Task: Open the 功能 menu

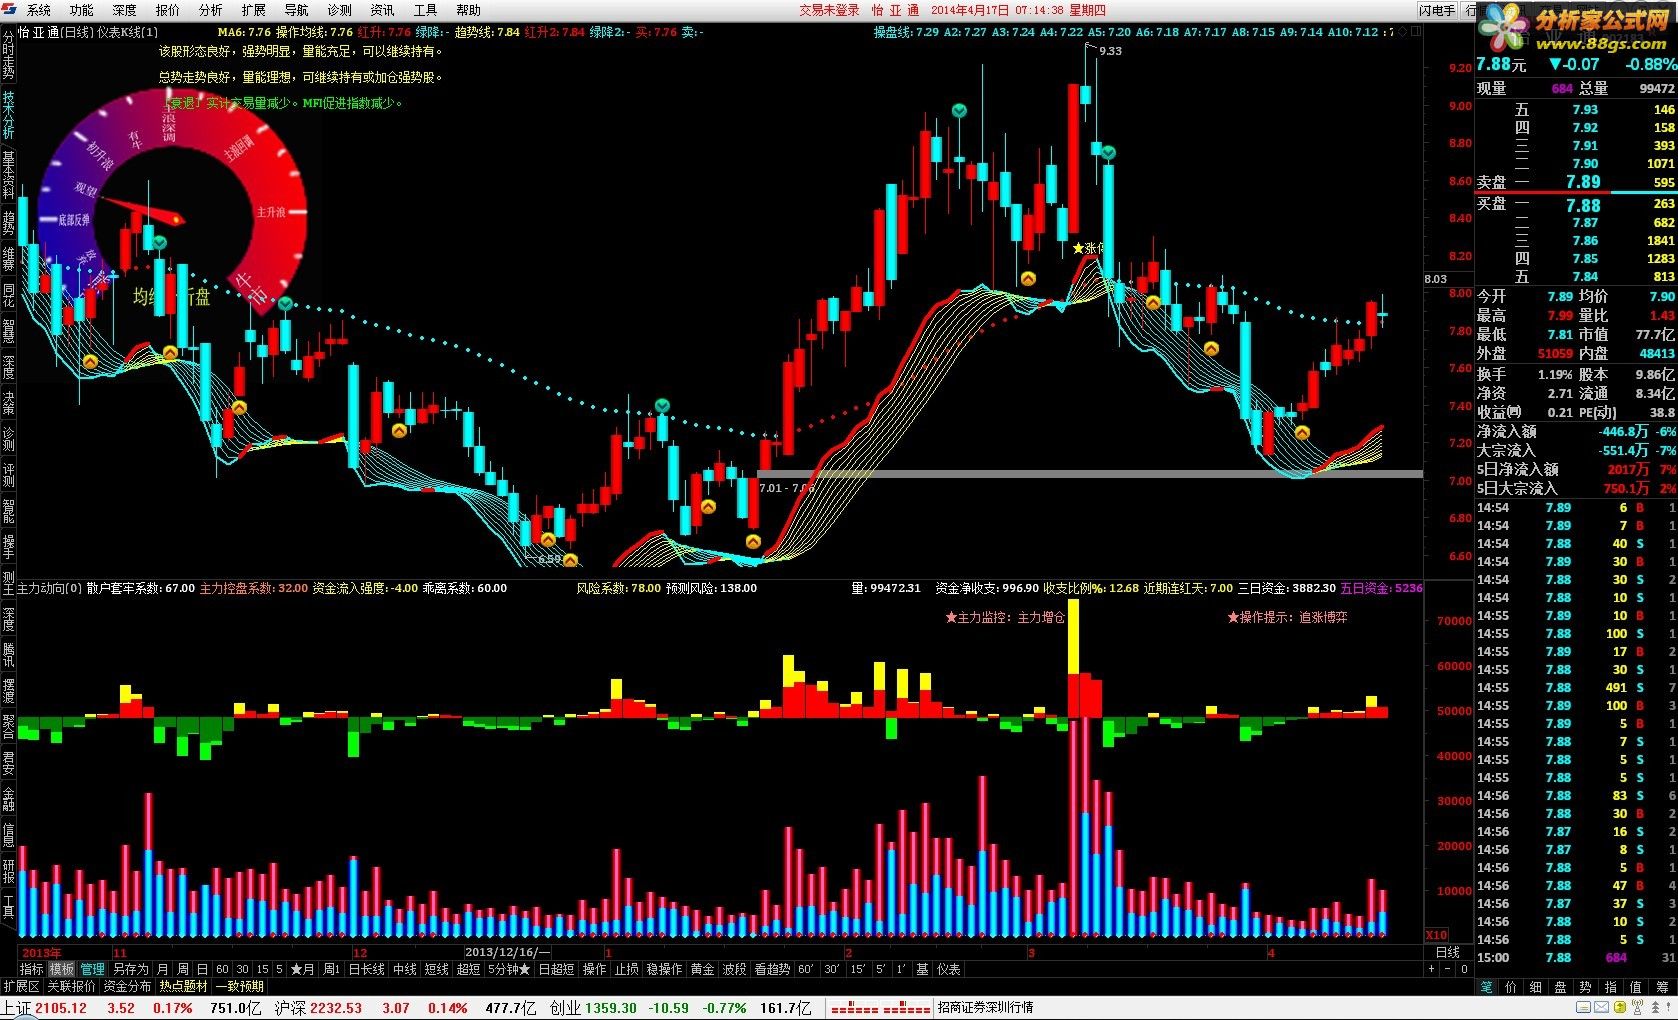Action: (x=81, y=10)
